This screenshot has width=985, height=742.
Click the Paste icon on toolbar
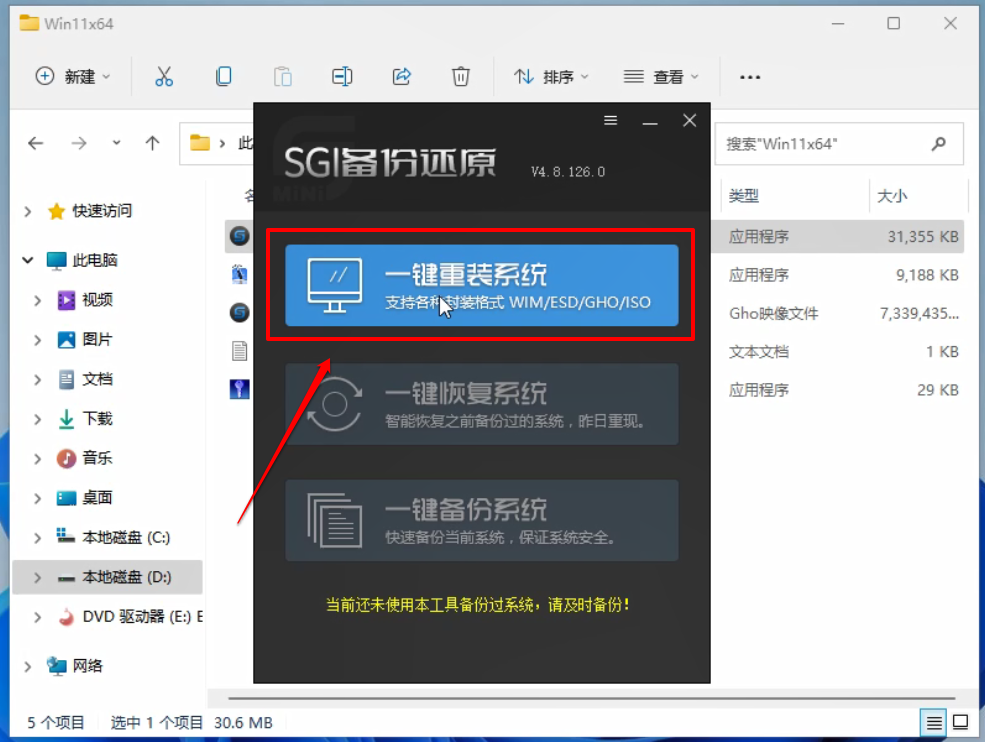tap(282, 75)
